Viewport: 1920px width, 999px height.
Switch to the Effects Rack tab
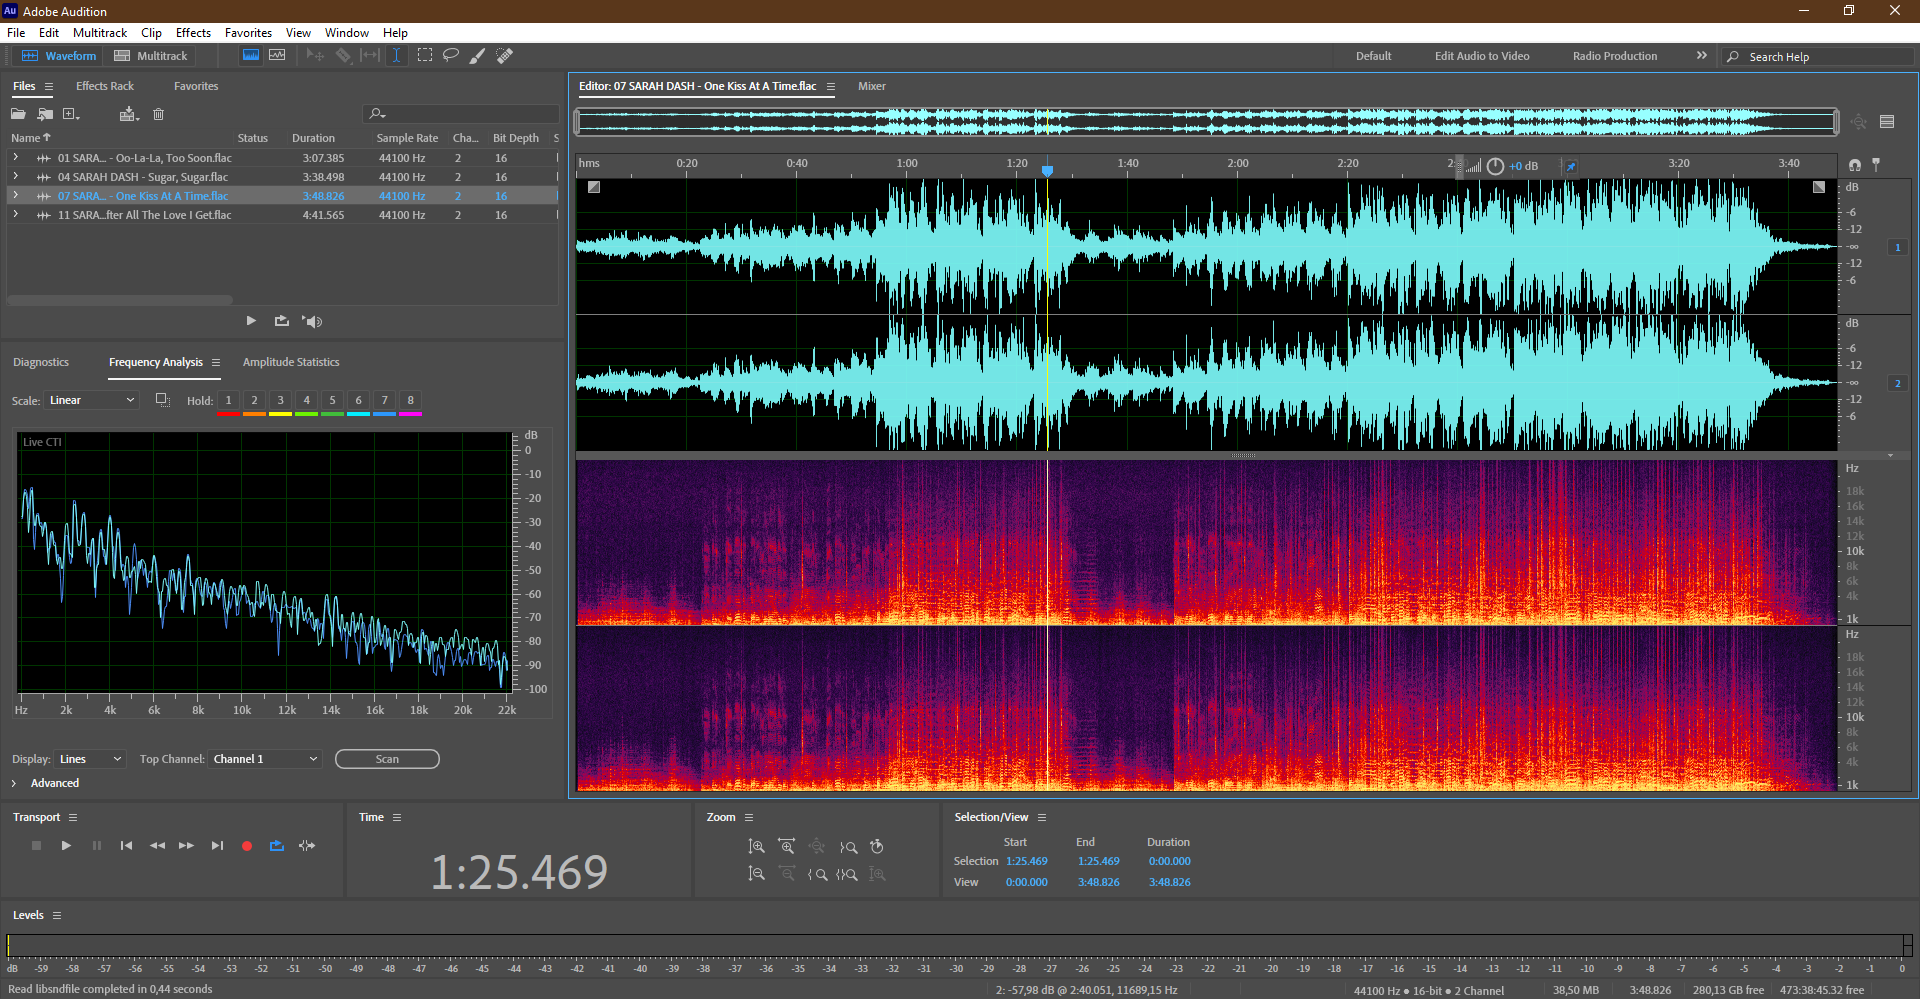(x=105, y=86)
